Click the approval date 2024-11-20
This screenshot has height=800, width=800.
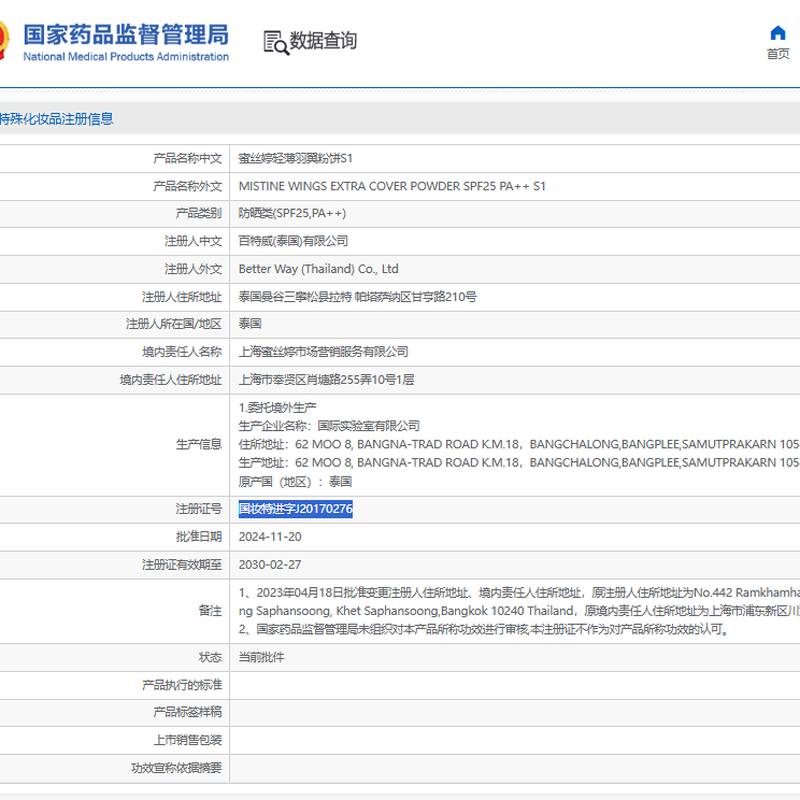click(270, 537)
